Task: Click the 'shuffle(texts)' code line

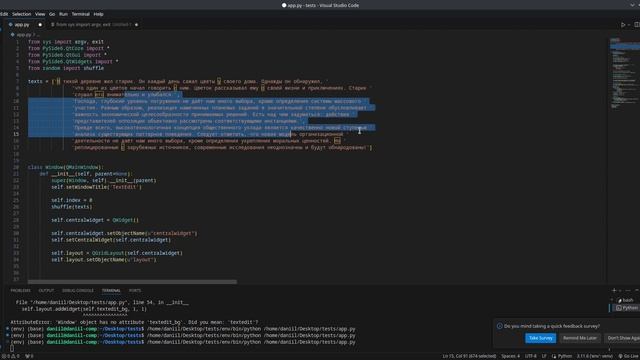Action: pyautogui.click(x=71, y=207)
